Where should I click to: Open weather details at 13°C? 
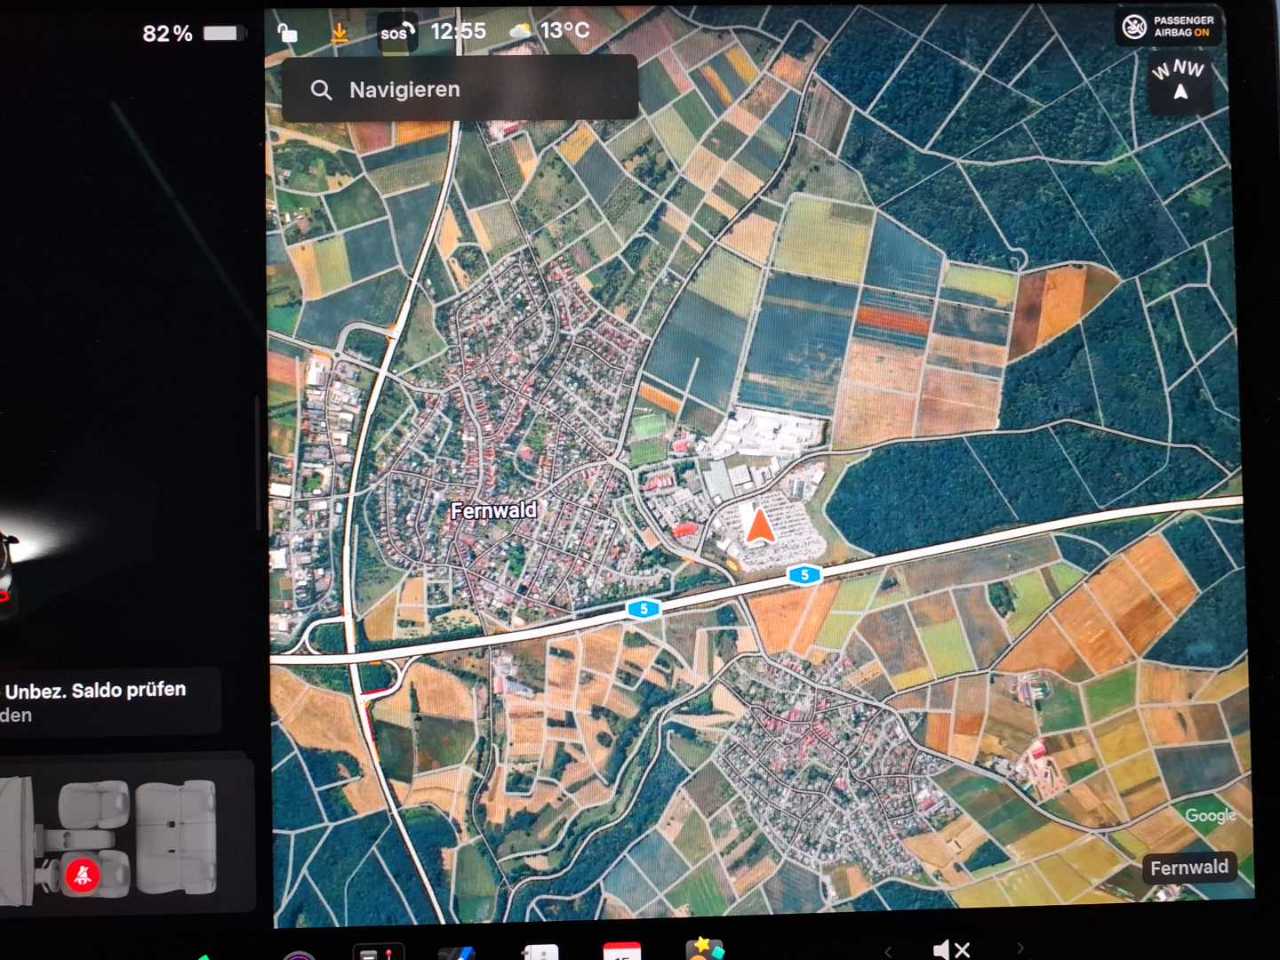pos(549,30)
